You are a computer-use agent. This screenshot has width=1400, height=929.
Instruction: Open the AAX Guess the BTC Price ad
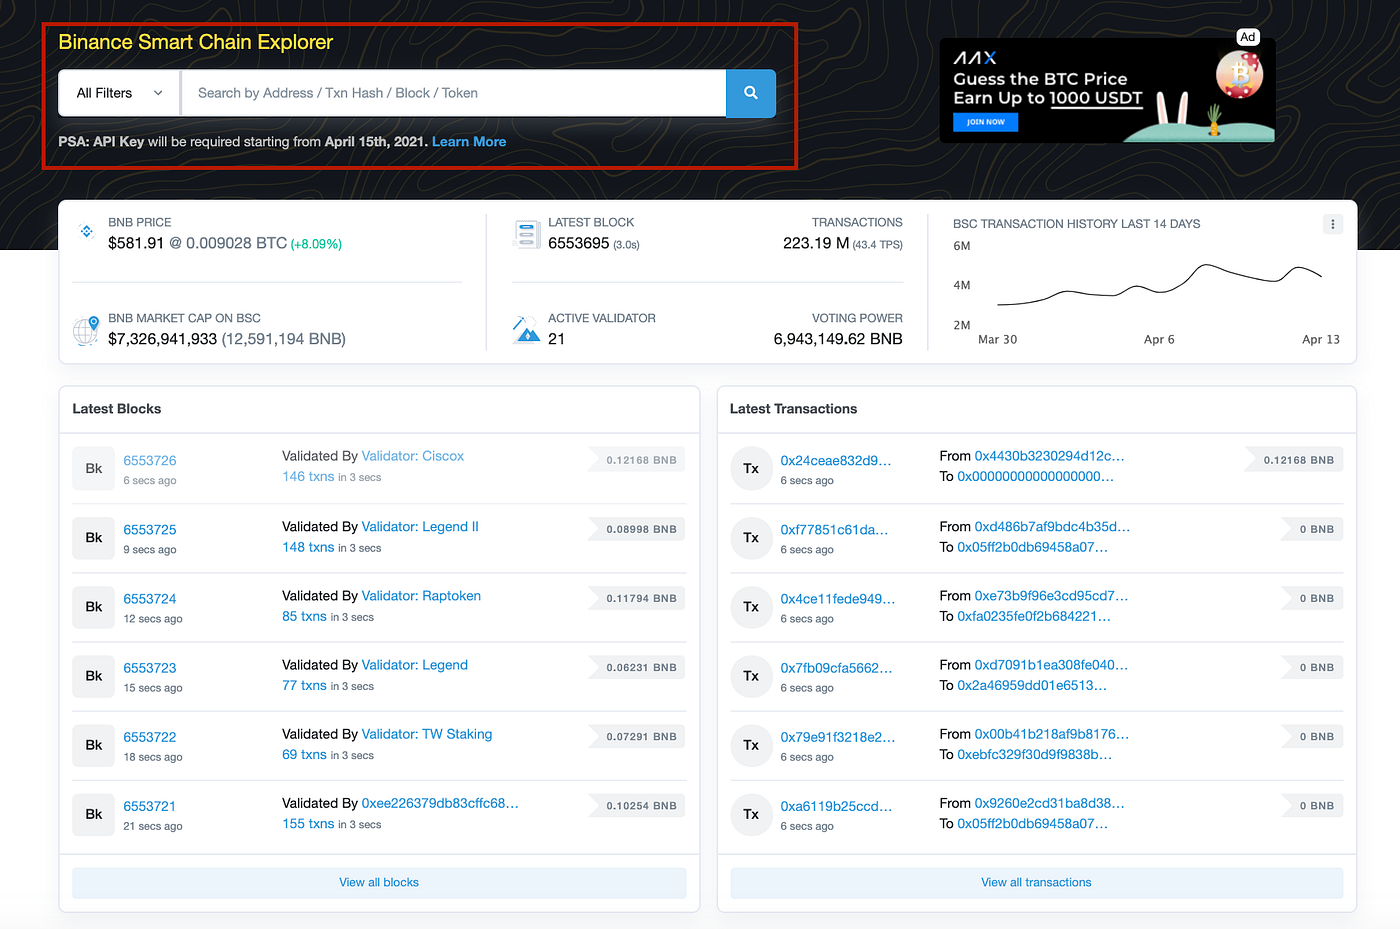tap(1107, 90)
